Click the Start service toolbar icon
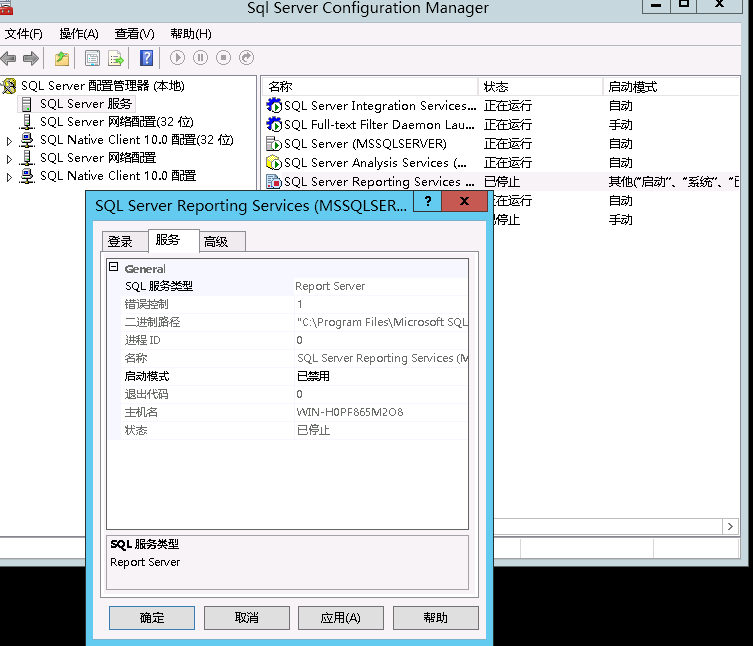The height and width of the screenshot is (646, 753). (177, 58)
